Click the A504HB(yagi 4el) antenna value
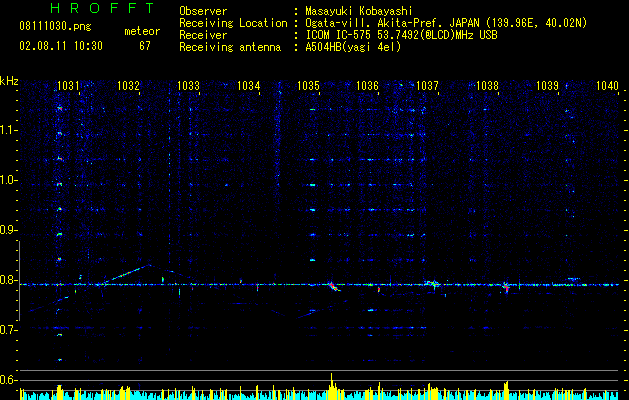This screenshot has width=629, height=400. 353,47
